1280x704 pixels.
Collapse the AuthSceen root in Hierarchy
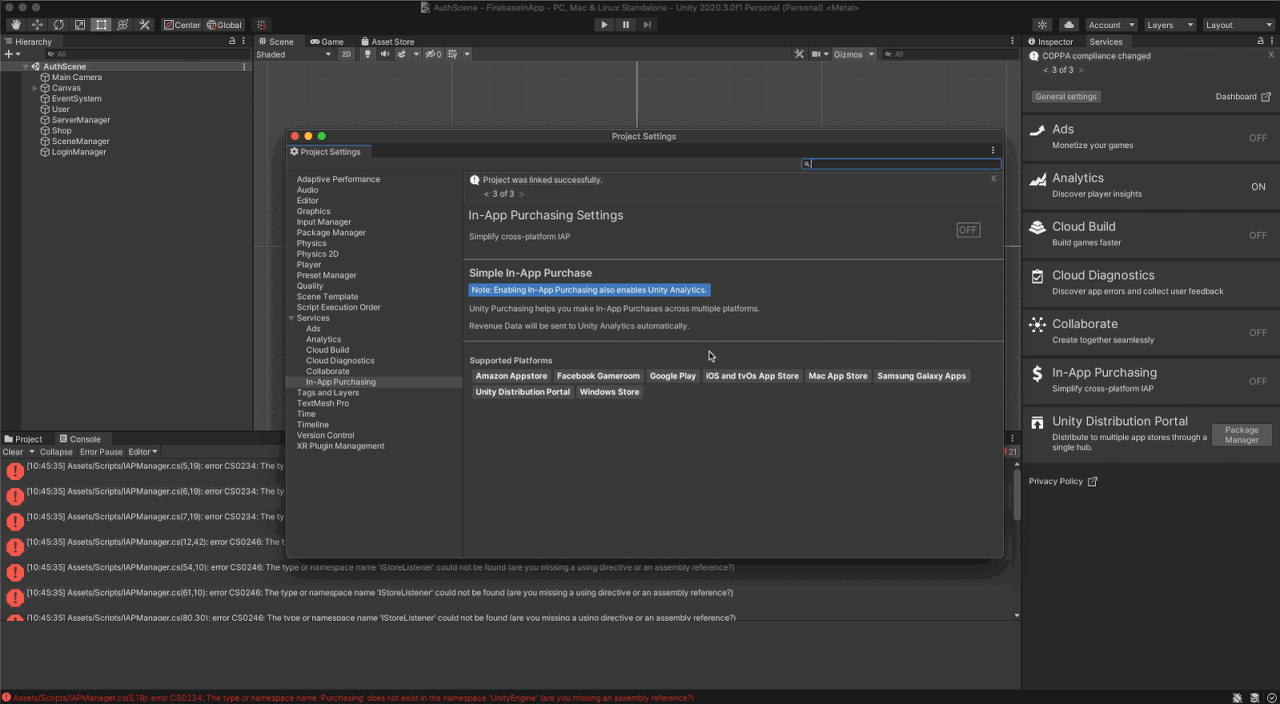pyautogui.click(x=26, y=67)
